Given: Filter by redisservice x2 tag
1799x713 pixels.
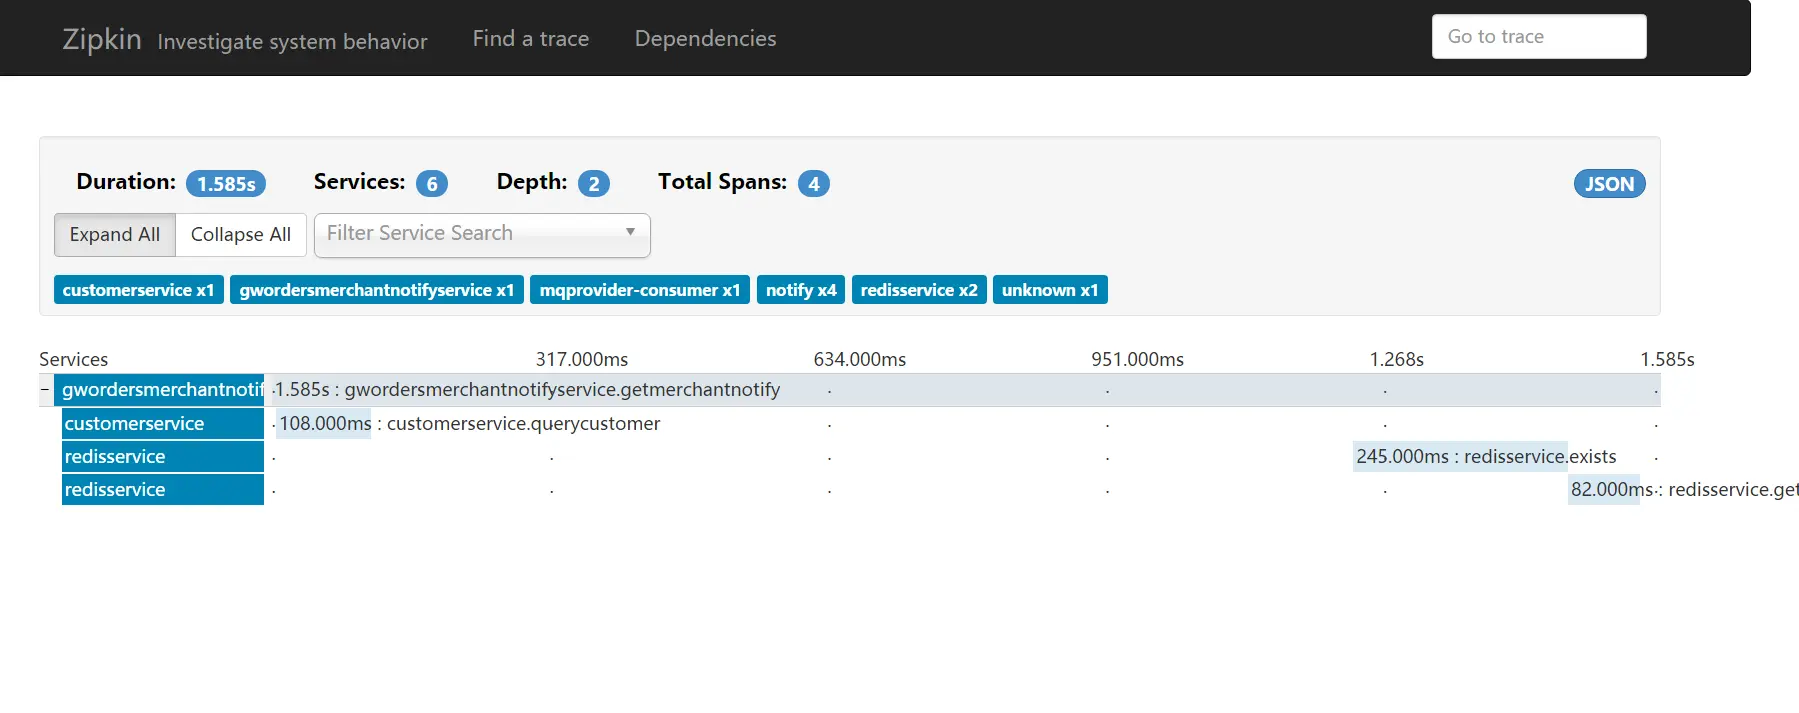Looking at the screenshot, I should coord(919,290).
